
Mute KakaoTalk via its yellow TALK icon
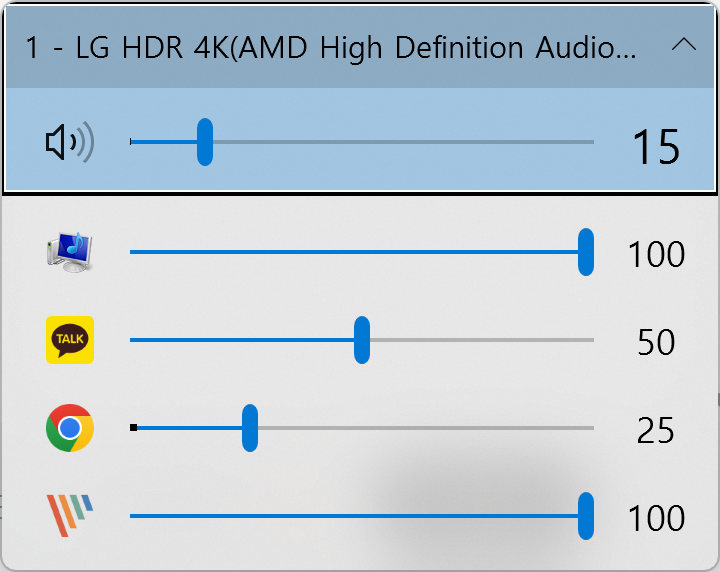pyautogui.click(x=70, y=340)
